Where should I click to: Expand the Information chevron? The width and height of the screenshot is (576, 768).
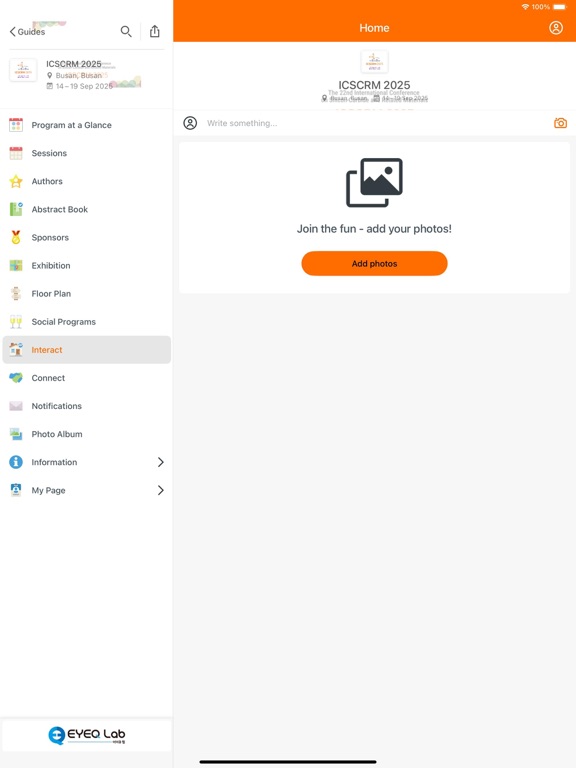click(161, 462)
